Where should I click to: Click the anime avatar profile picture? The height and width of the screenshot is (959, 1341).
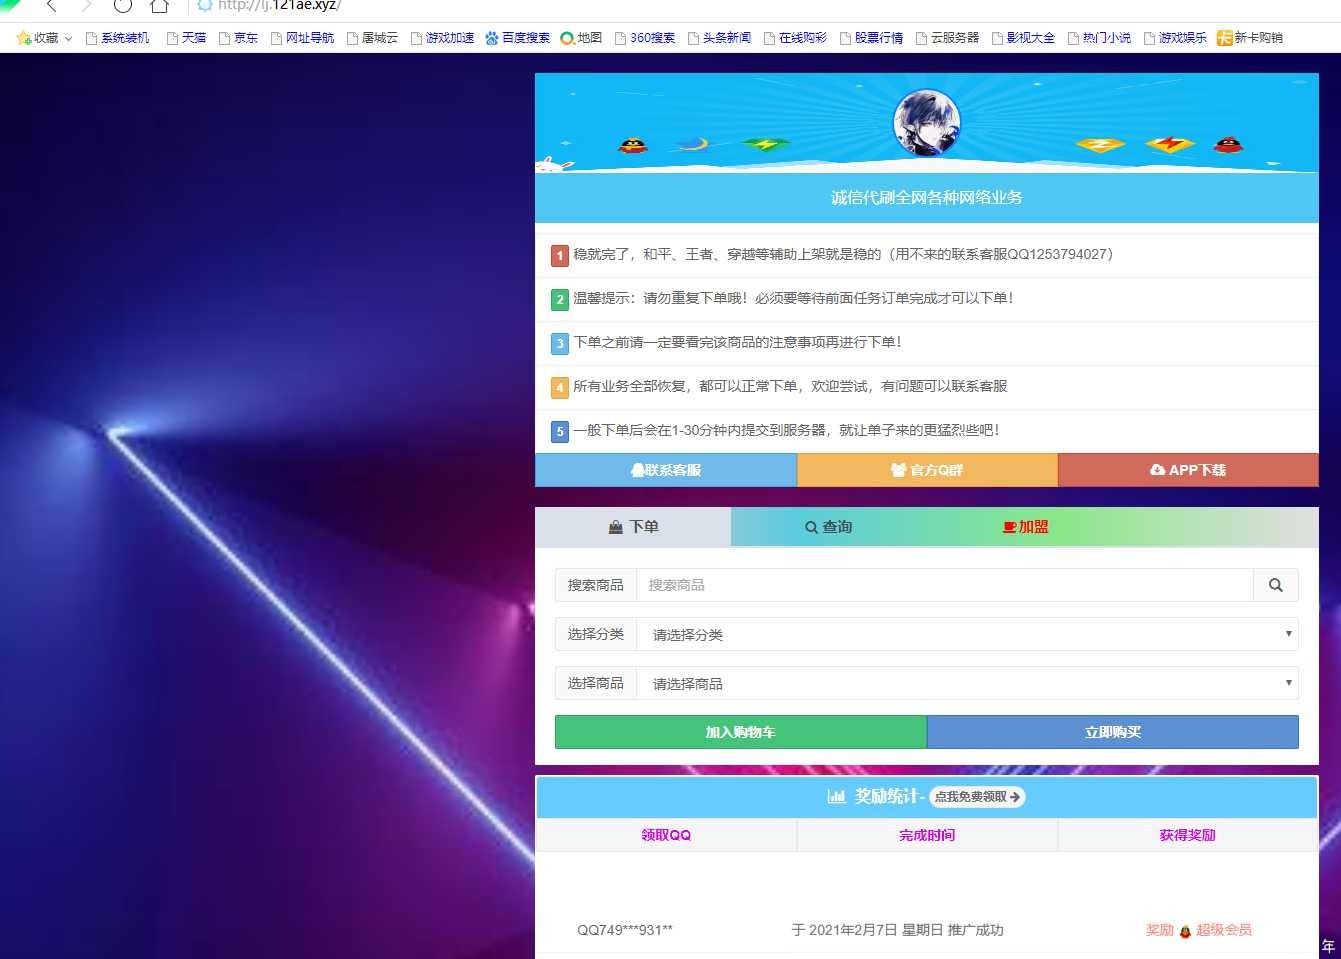[x=926, y=123]
